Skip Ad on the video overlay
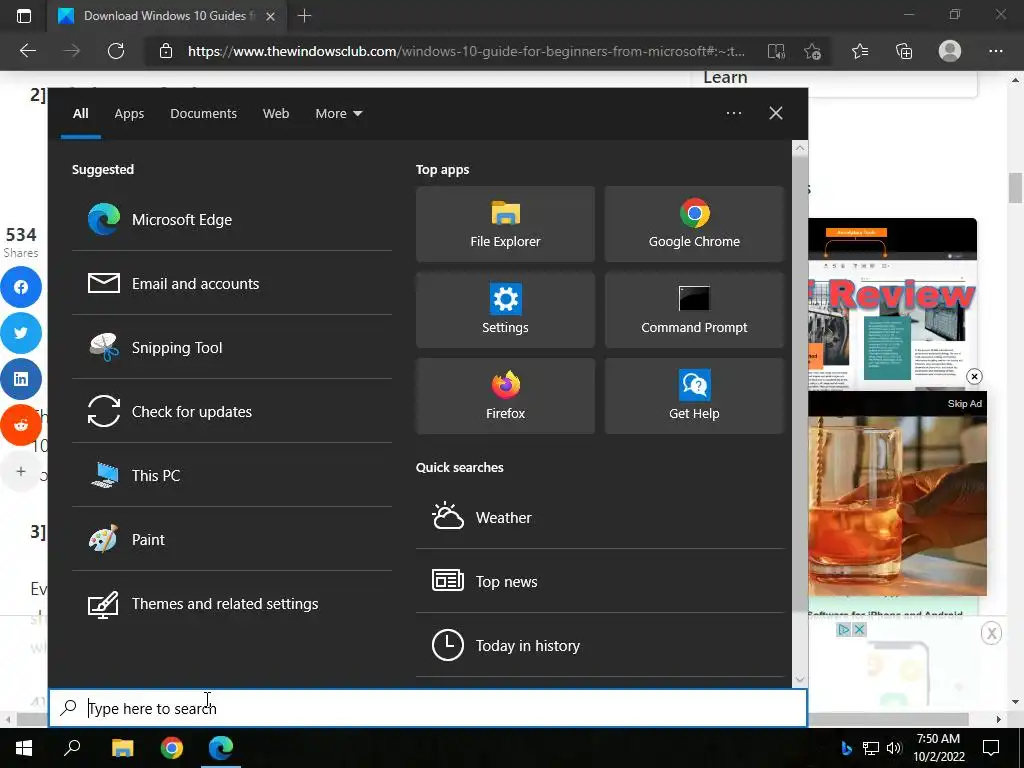Screen dimensions: 1024x768 [x=965, y=404]
